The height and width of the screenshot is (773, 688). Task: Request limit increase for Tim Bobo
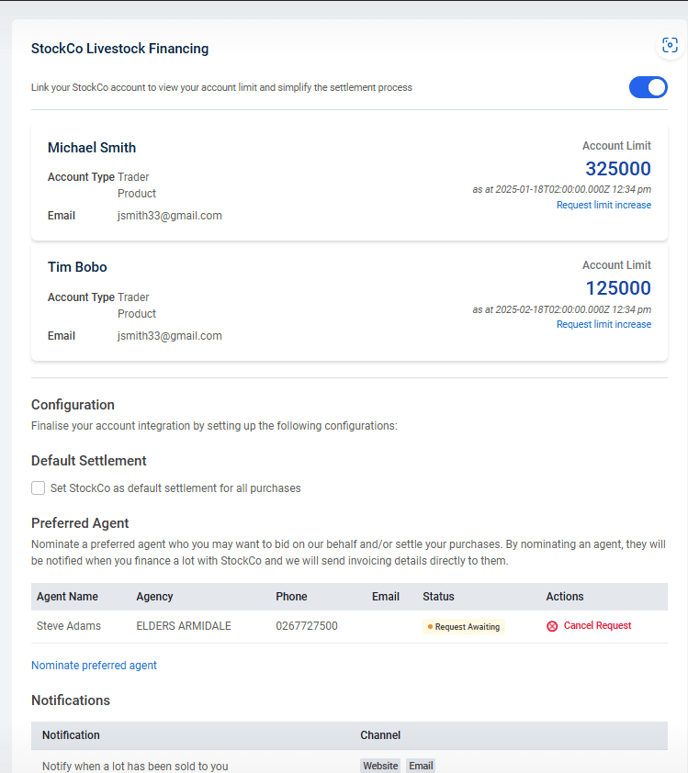604,324
